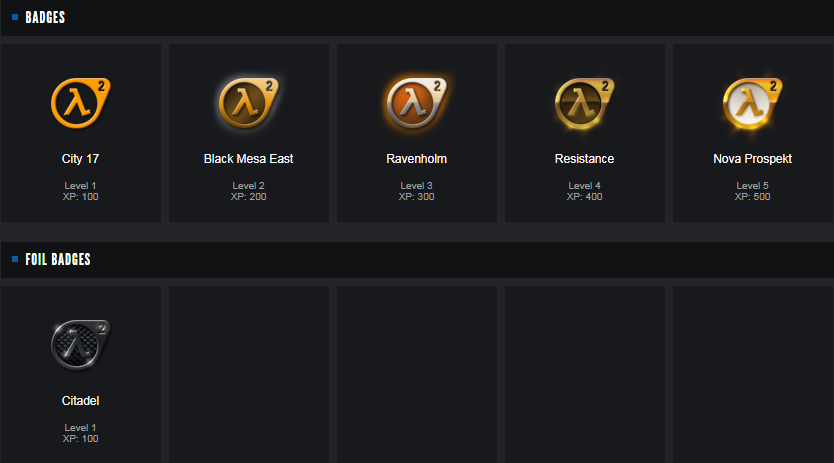Click Nova Prospekt's Level 5 text
This screenshot has width=834, height=463.
click(752, 186)
